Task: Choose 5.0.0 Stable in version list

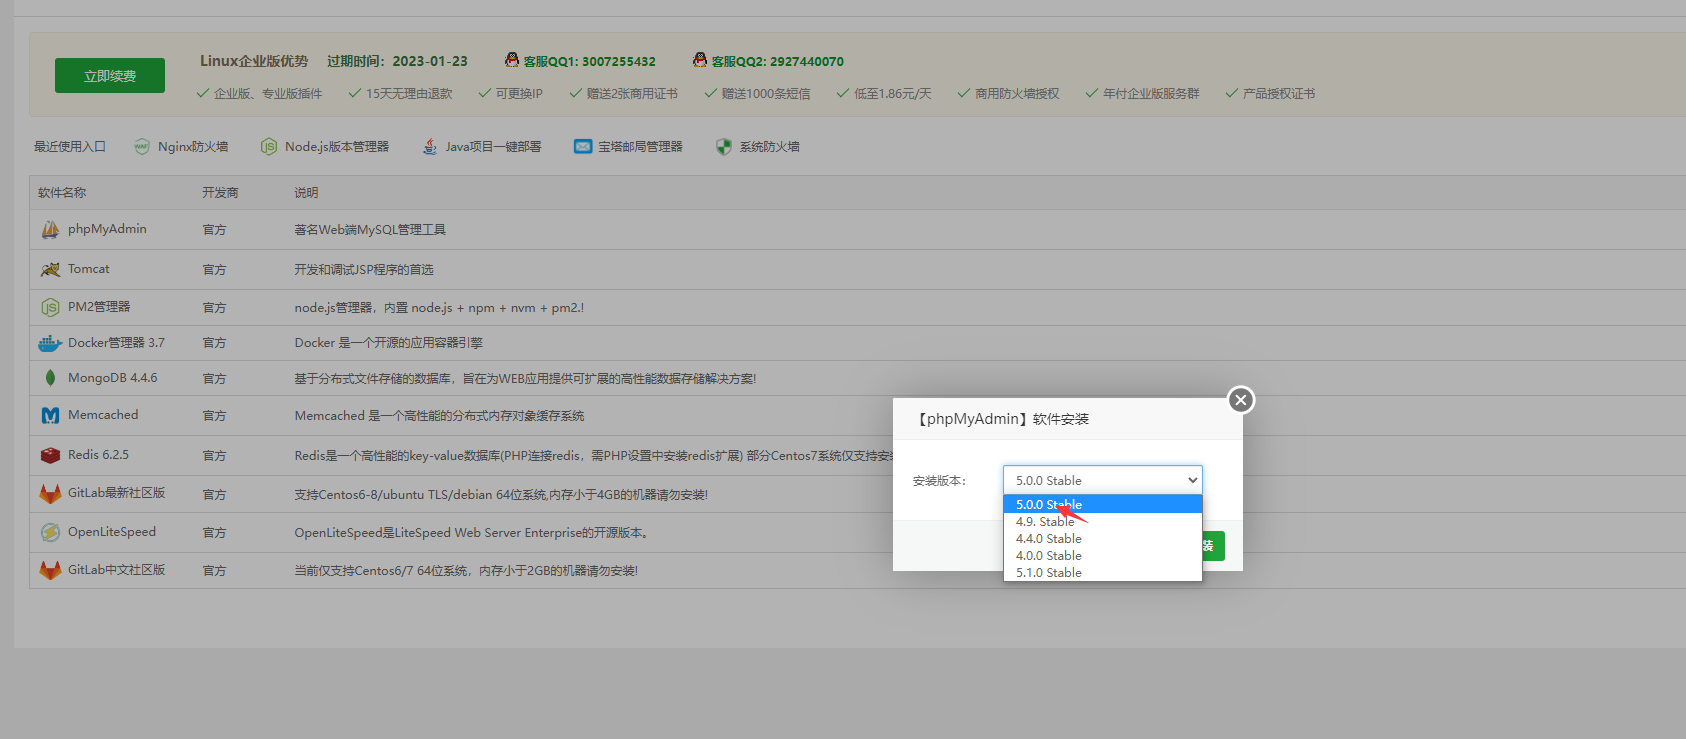Action: tap(1103, 504)
